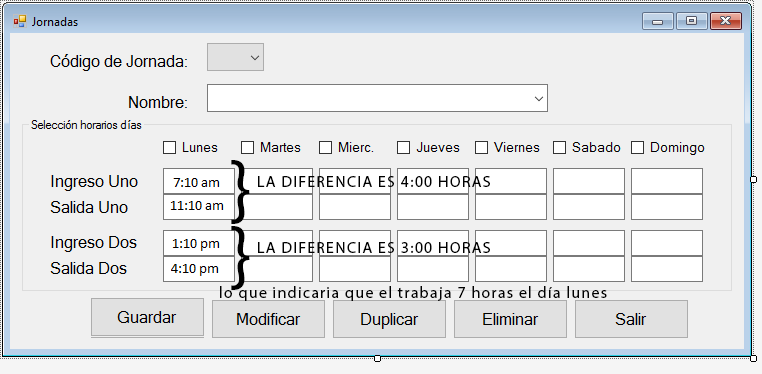Minimize the Jornadas window
Image resolution: width=762 pixels, height=374 pixels.
658,21
